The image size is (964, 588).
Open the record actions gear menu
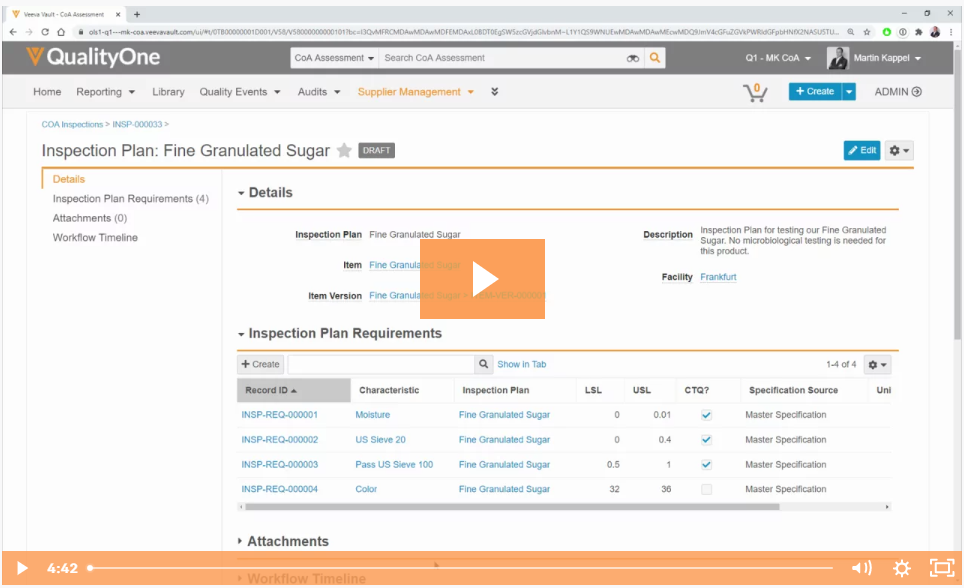(x=899, y=150)
